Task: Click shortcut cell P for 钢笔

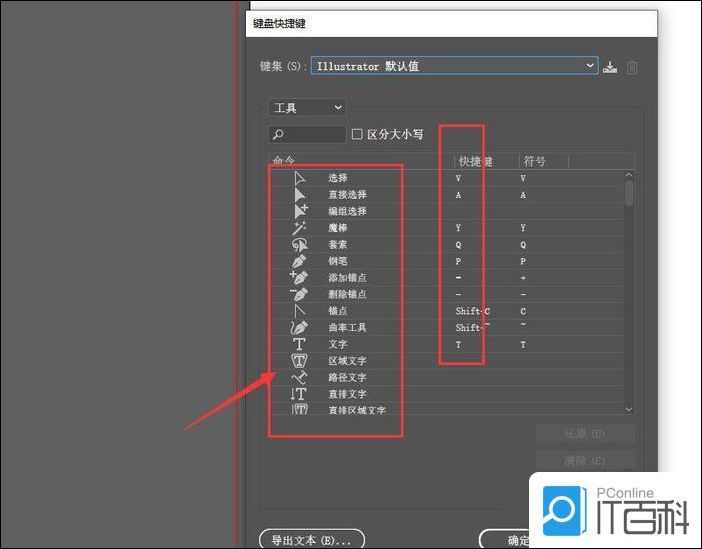Action: coord(458,261)
